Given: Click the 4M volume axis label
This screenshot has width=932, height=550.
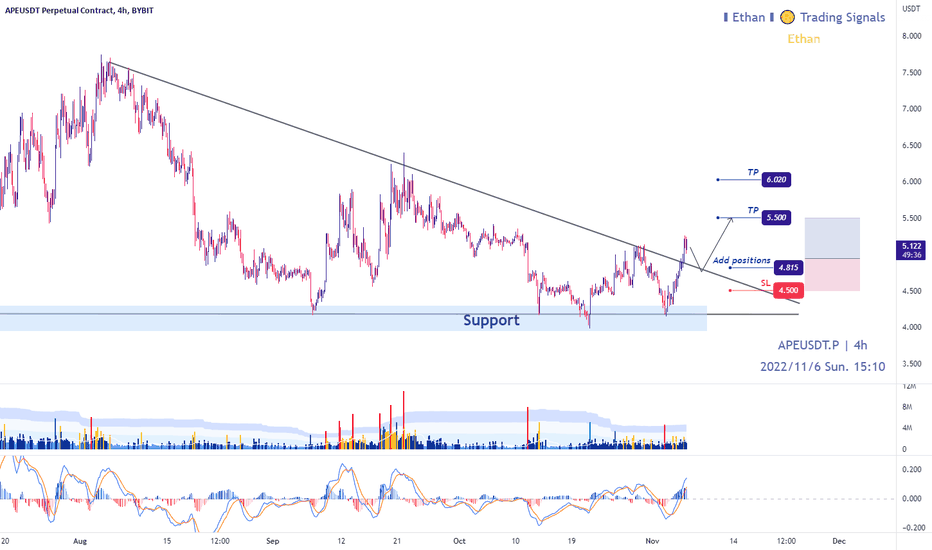Looking at the screenshot, I should coord(907,428).
